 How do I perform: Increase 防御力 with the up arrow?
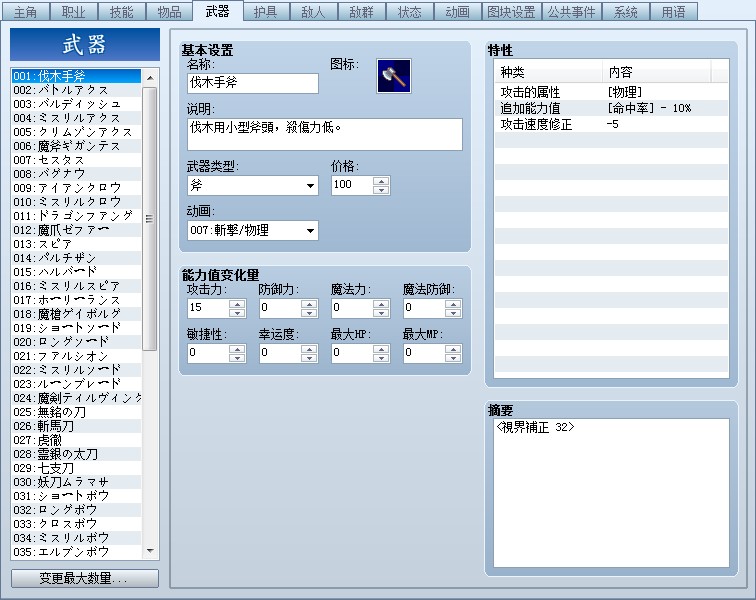click(309, 304)
